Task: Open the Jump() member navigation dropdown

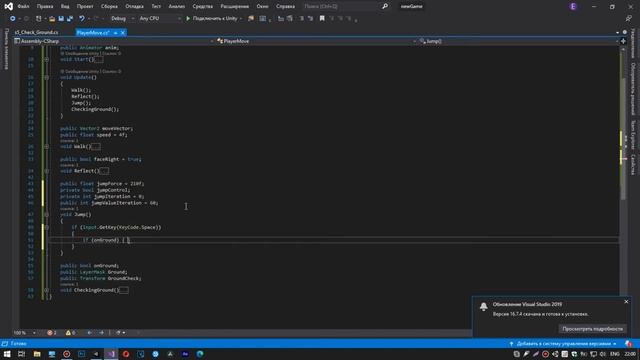Action: (518, 41)
